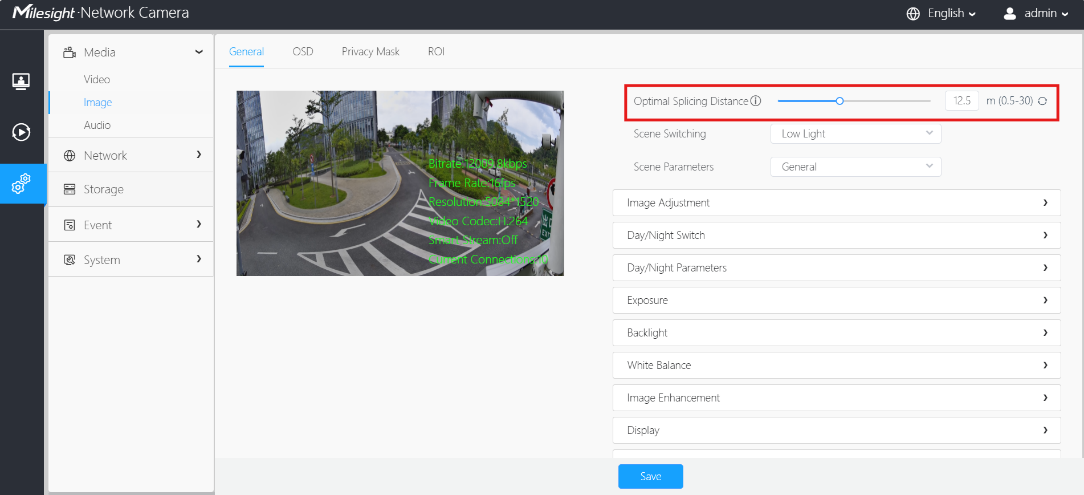Select Audio under Media
This screenshot has height=495, width=1084.
tap(97, 125)
